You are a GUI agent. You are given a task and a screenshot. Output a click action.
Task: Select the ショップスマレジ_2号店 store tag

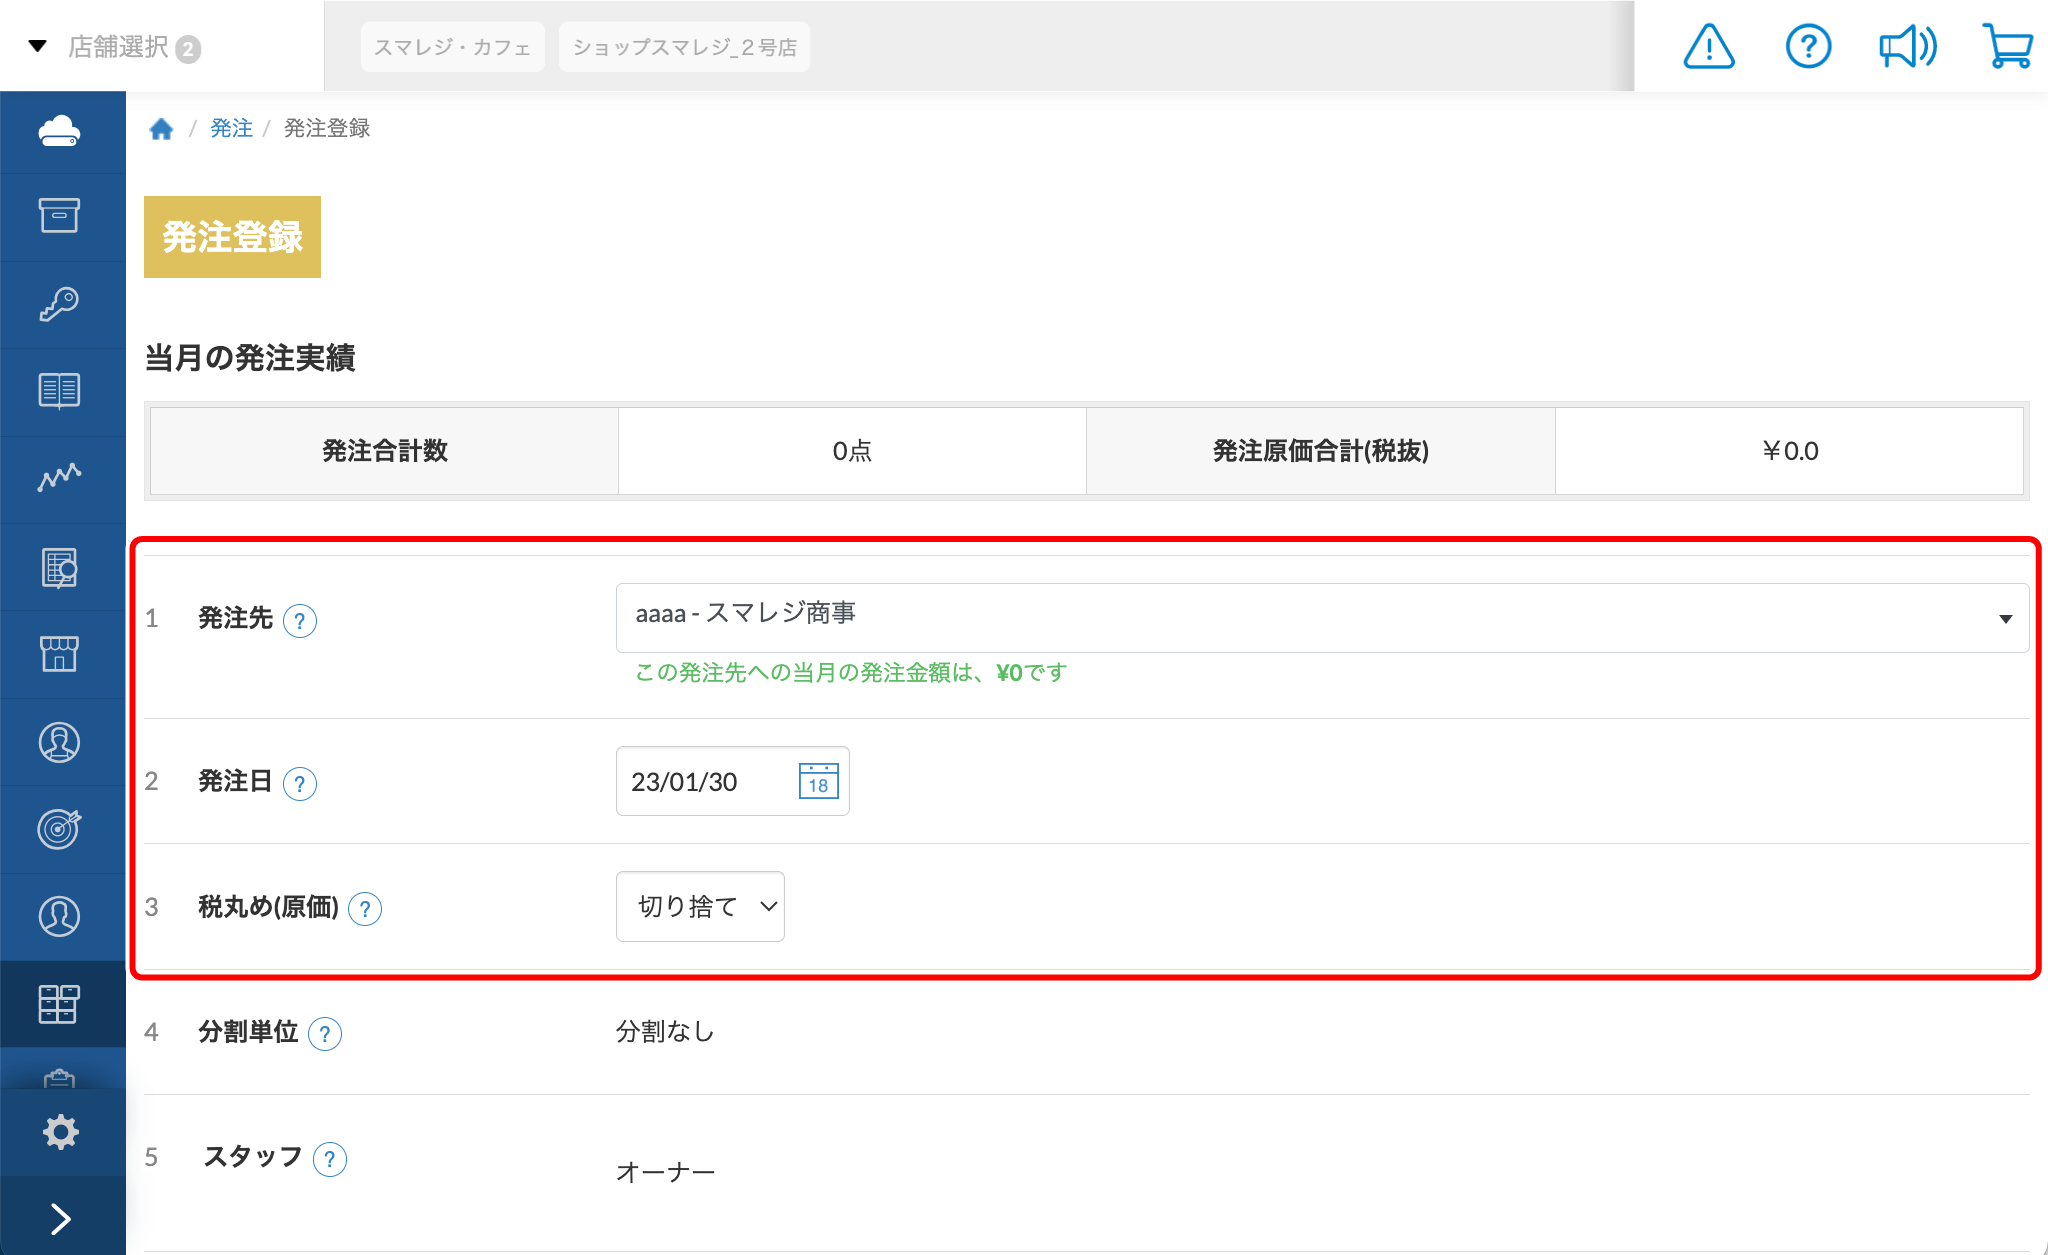(684, 47)
